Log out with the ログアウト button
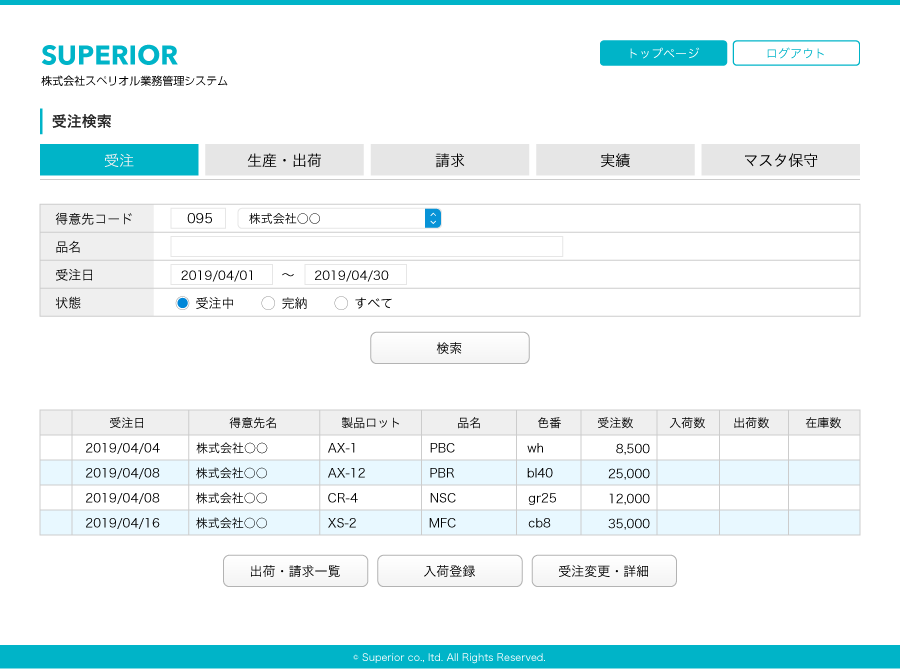900x669 pixels. [x=796, y=53]
